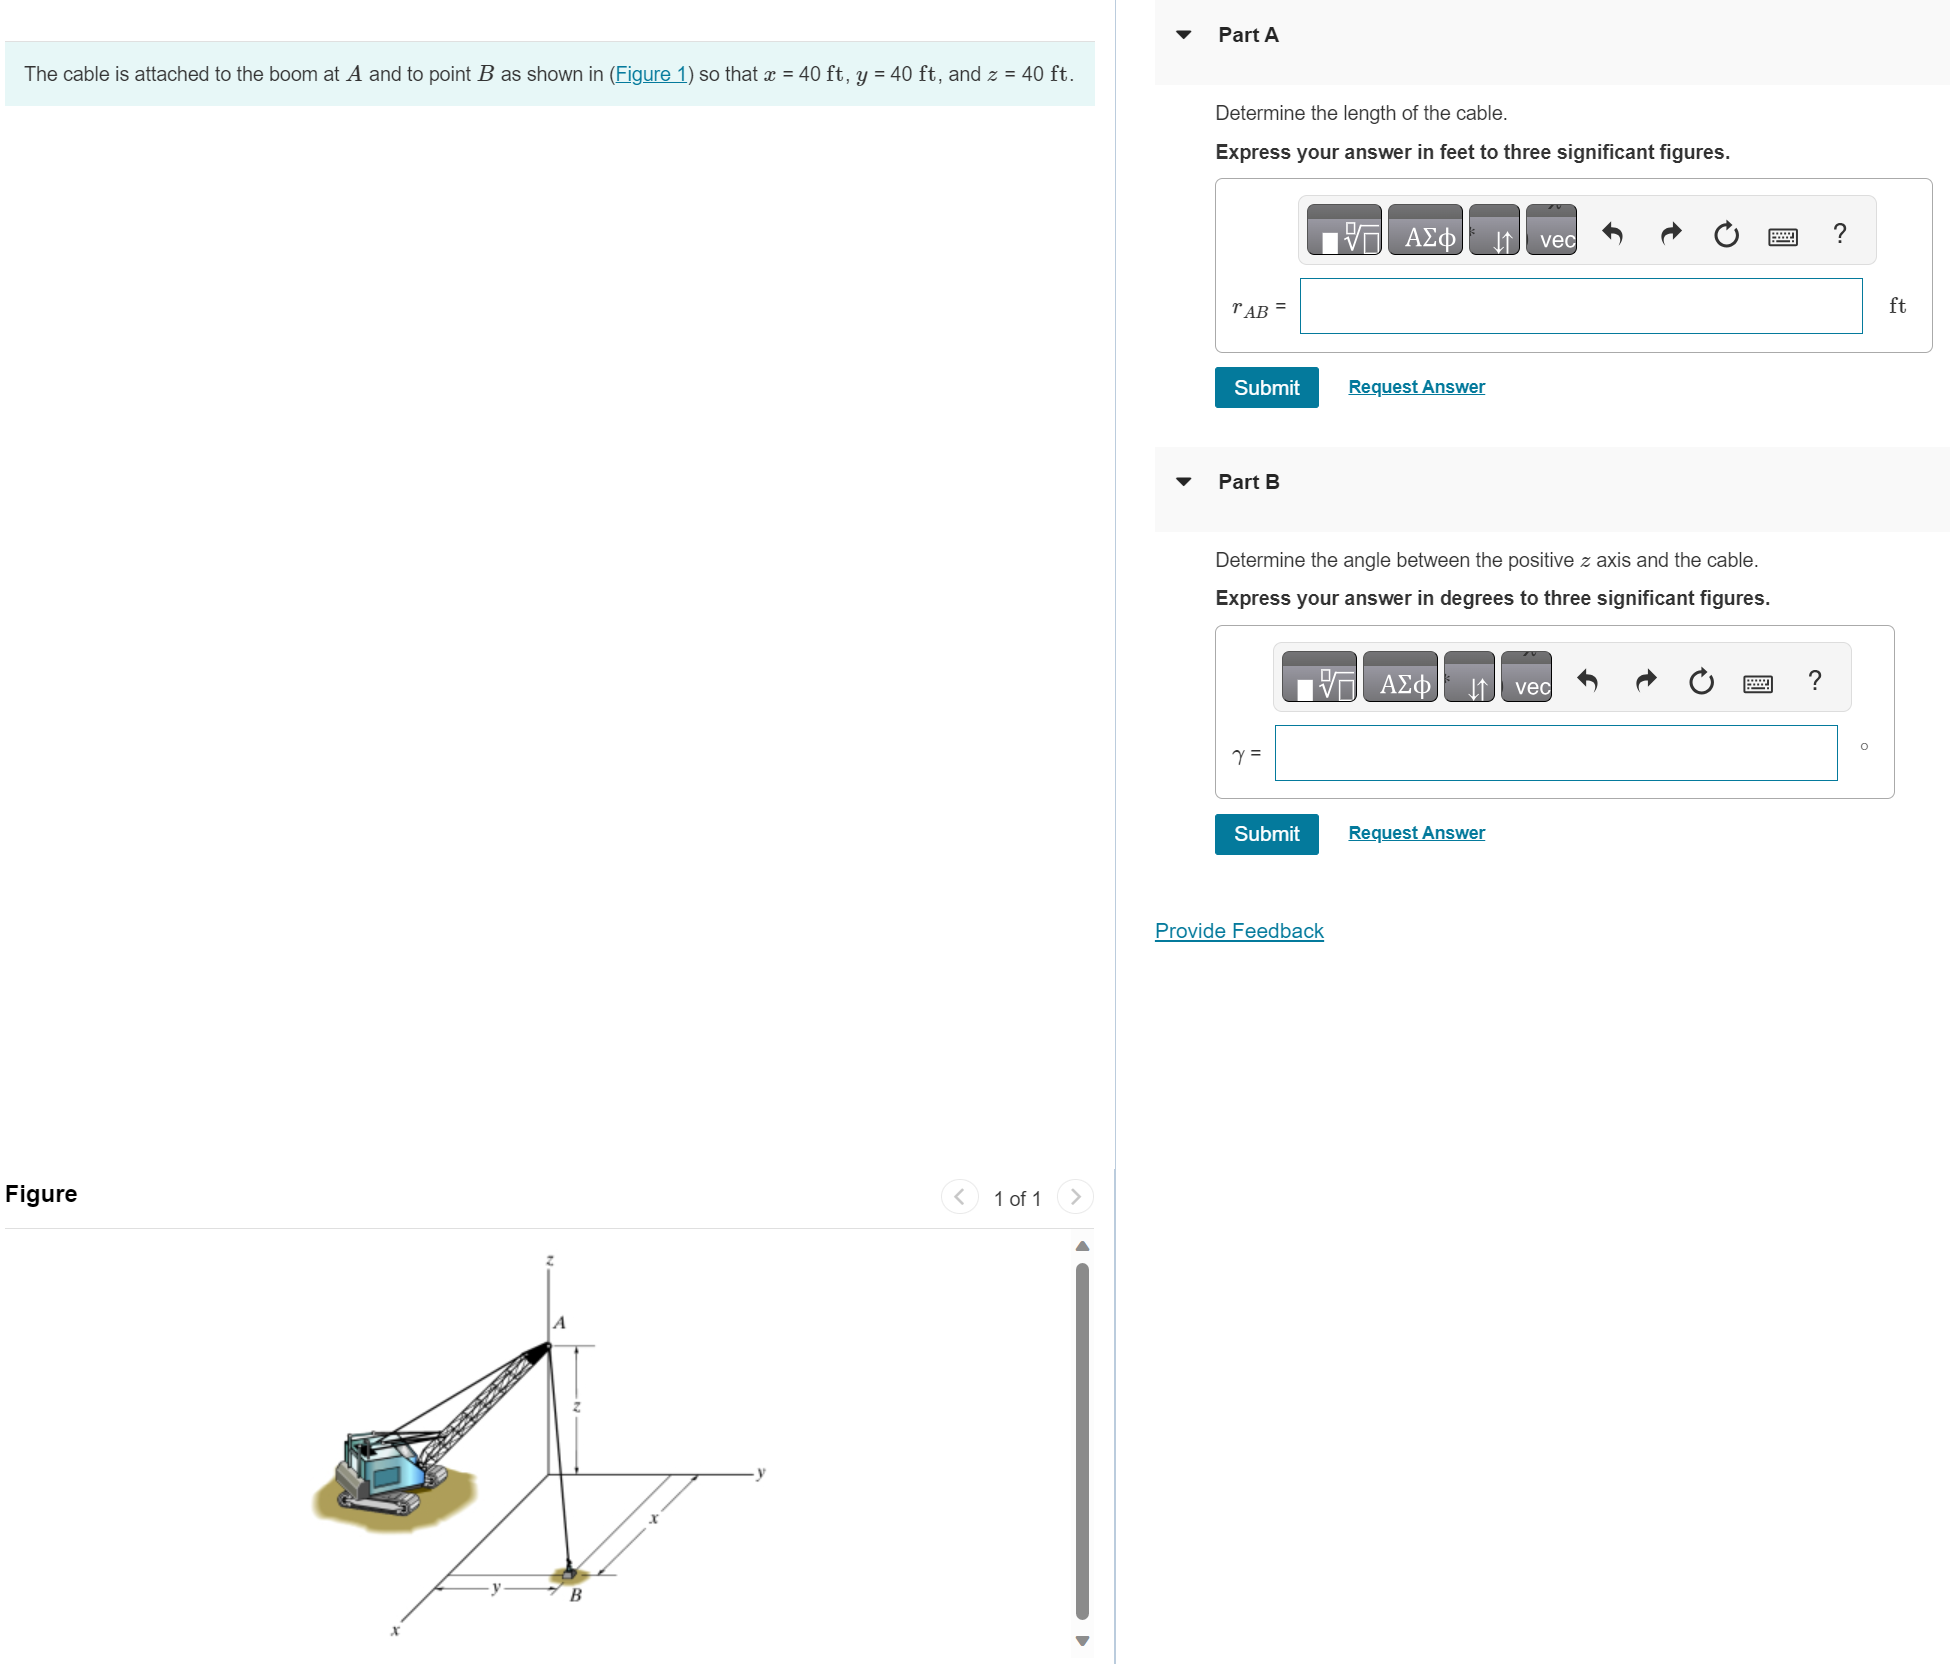Image resolution: width=1950 pixels, height=1664 pixels.
Task: Submit the Part A answer
Action: [1266, 388]
